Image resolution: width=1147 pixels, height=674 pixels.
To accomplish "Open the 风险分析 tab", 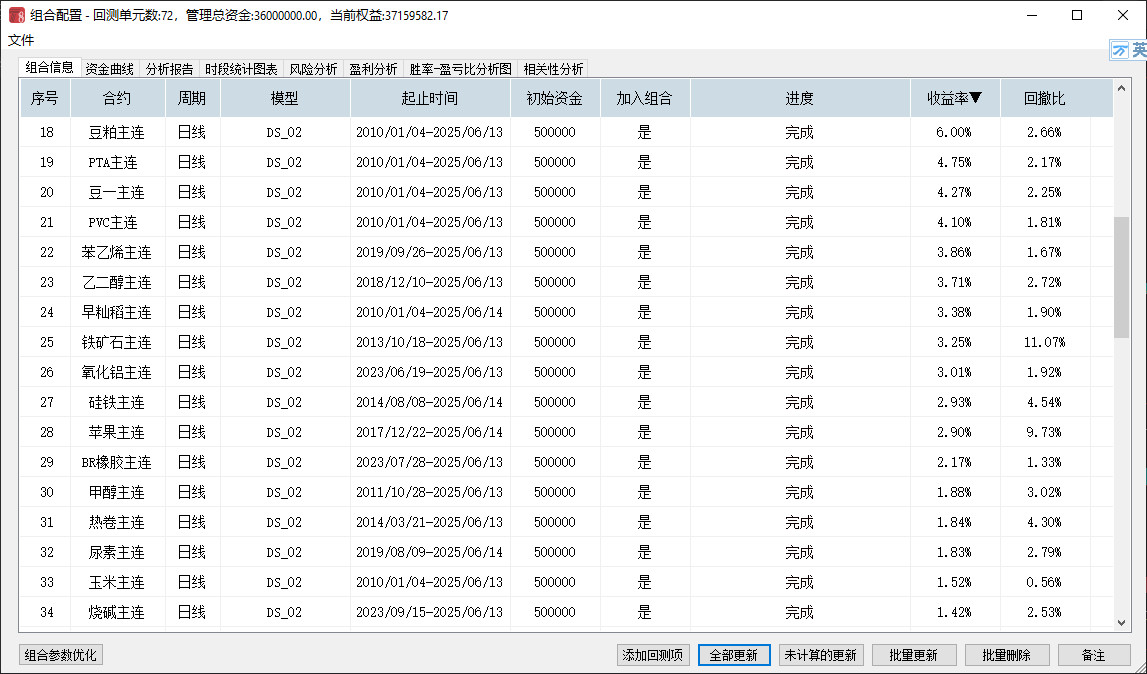I will [313, 69].
